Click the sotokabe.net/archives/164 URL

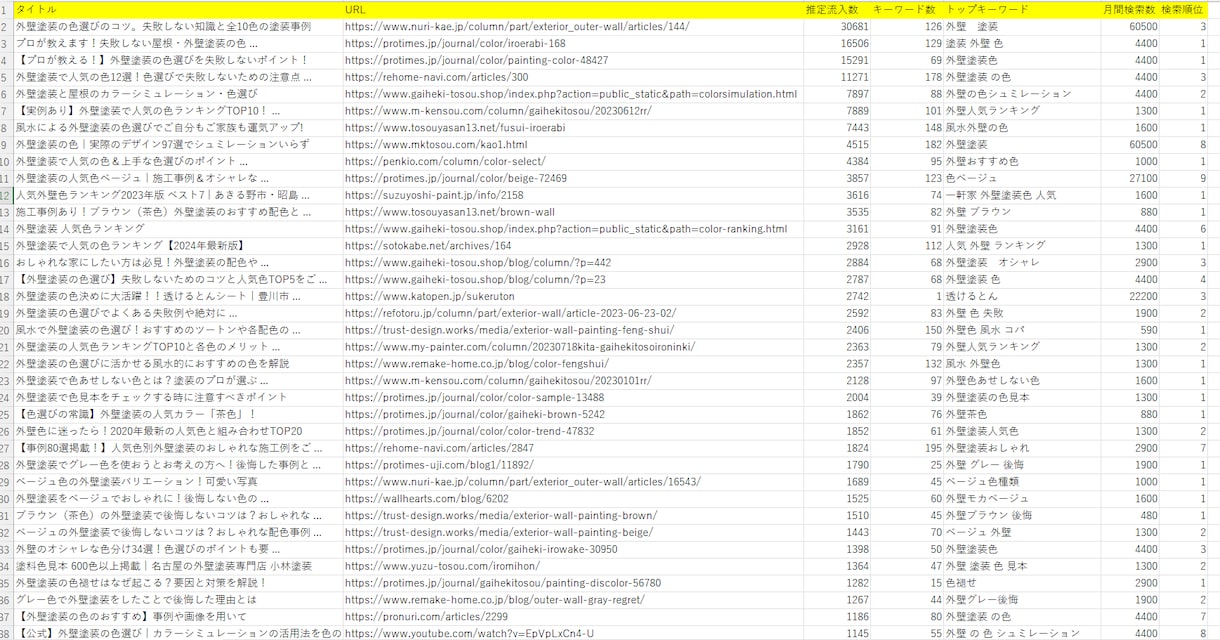point(428,246)
